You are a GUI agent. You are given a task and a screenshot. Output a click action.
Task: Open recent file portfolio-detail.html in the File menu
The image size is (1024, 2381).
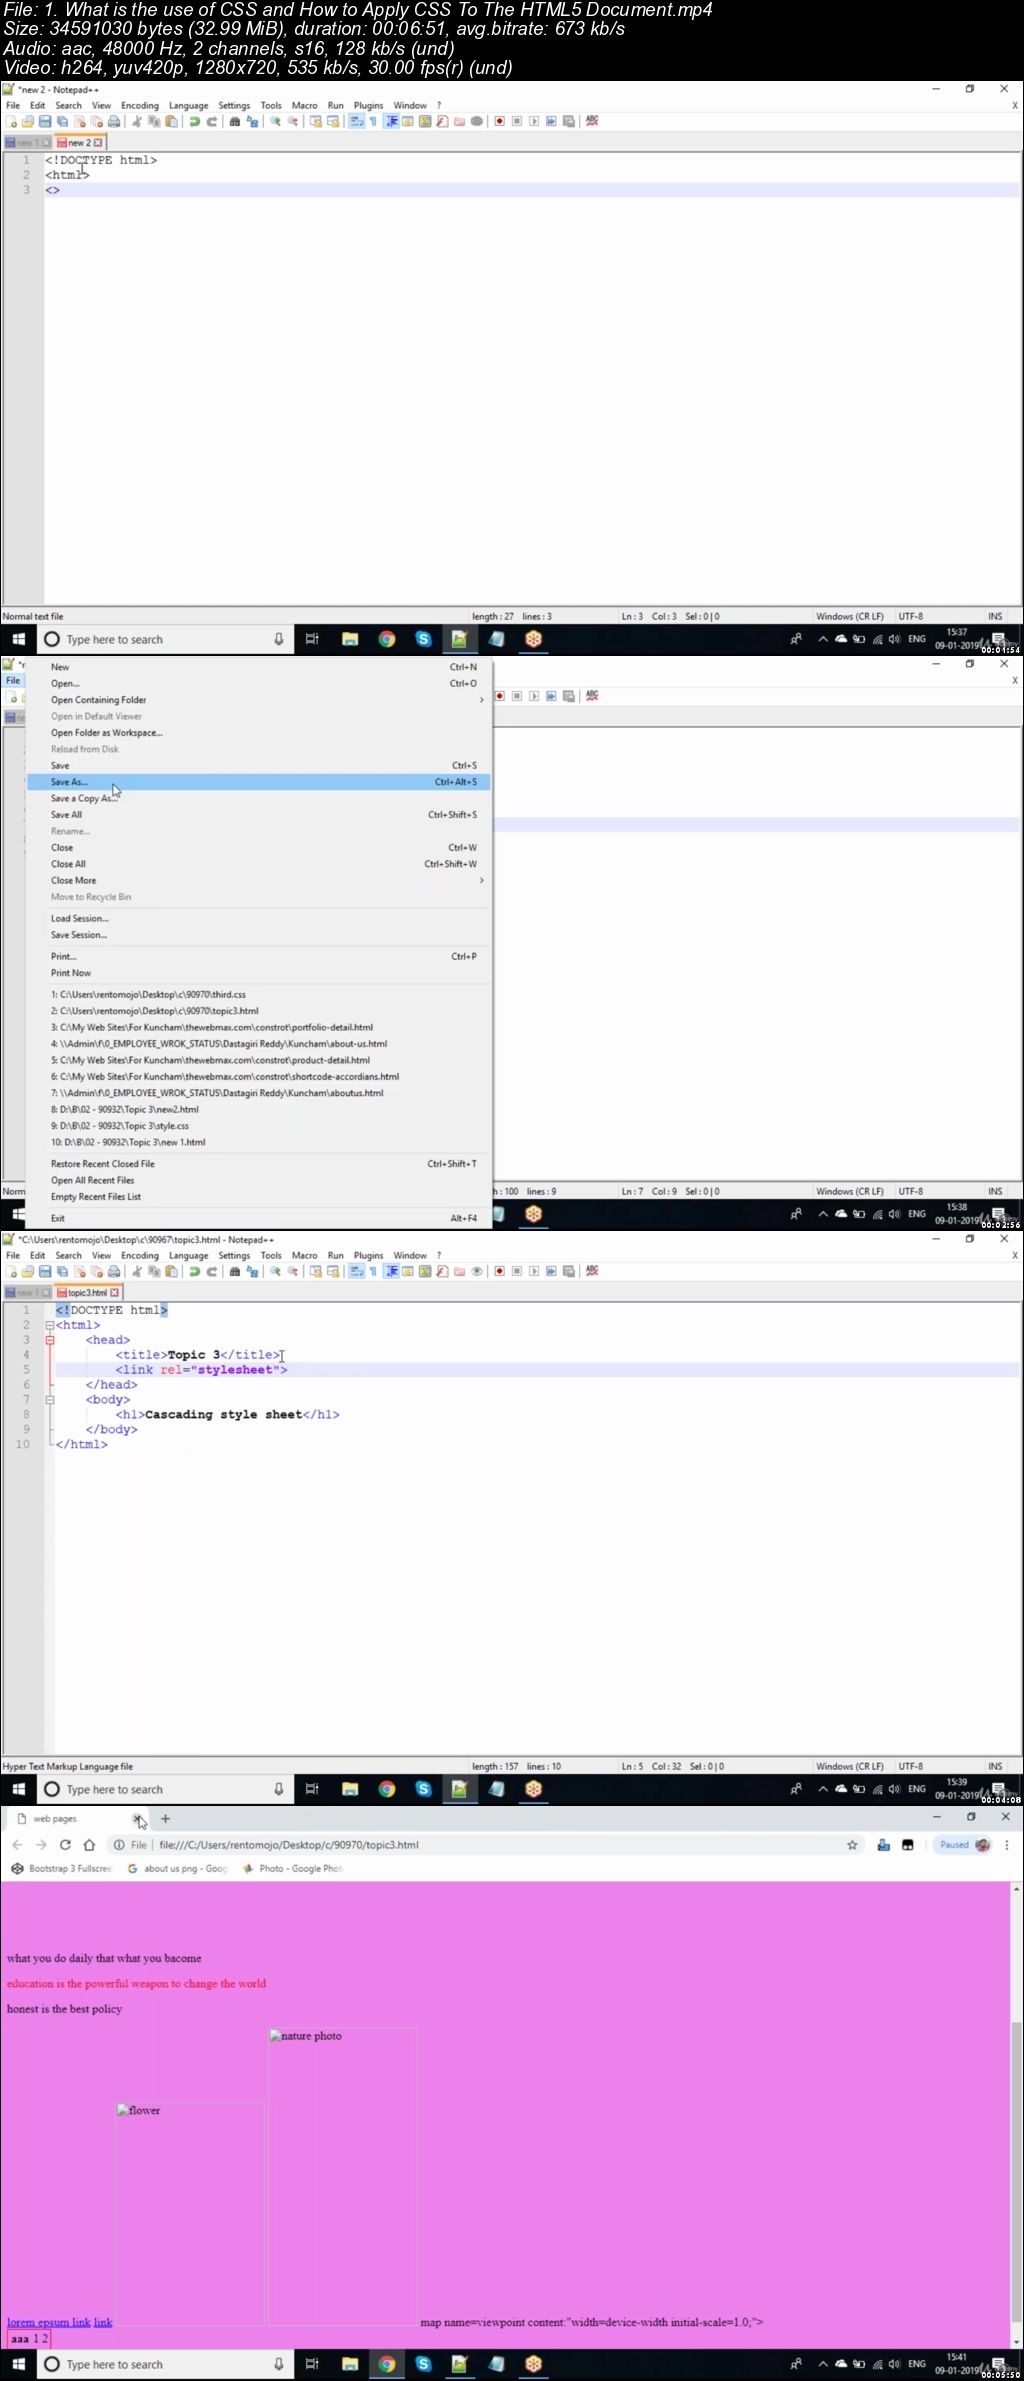[258, 1027]
